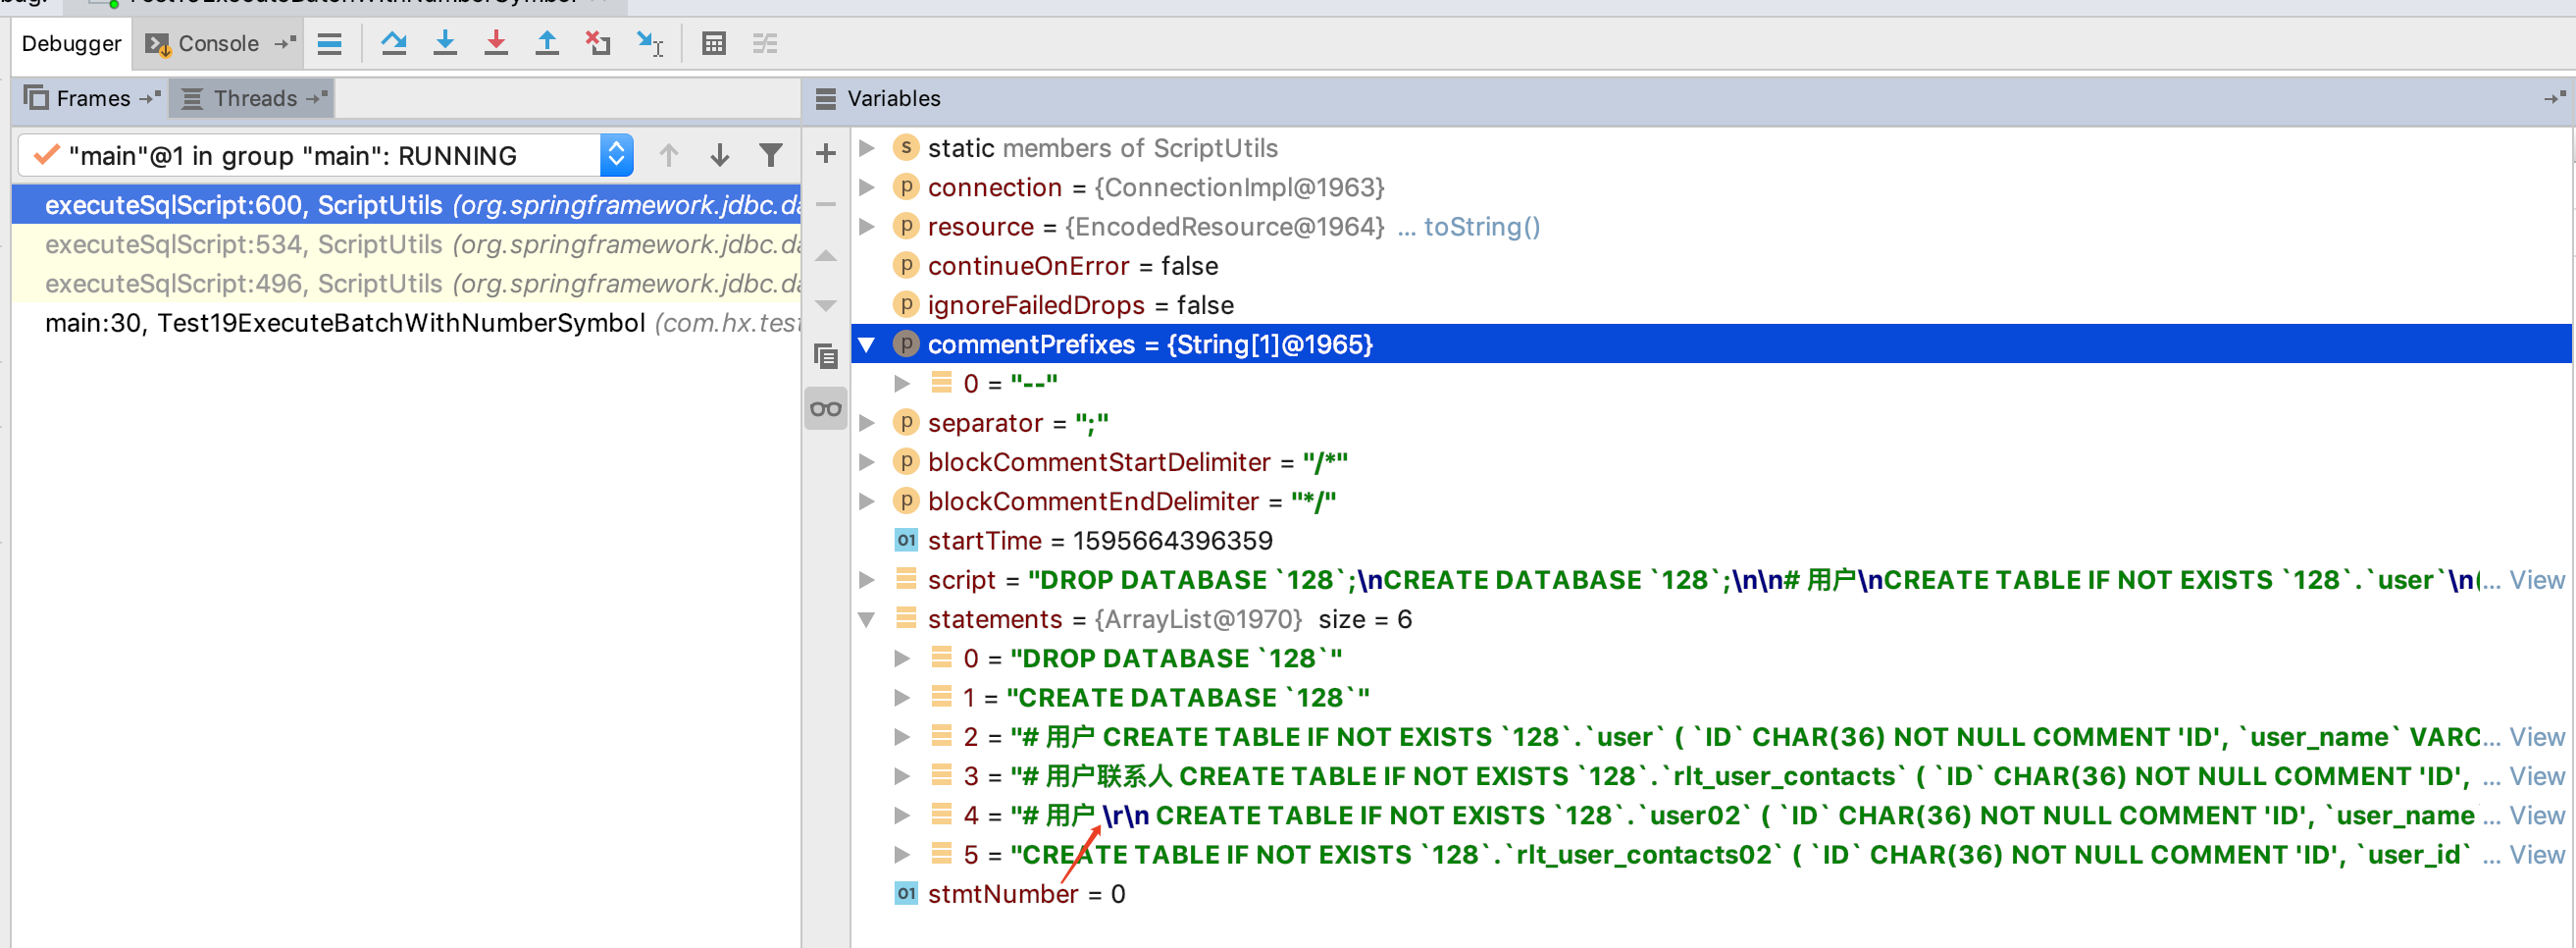This screenshot has height=948, width=2576.
Task: Click the Duplicate Watch copy icon
Action: [826, 356]
